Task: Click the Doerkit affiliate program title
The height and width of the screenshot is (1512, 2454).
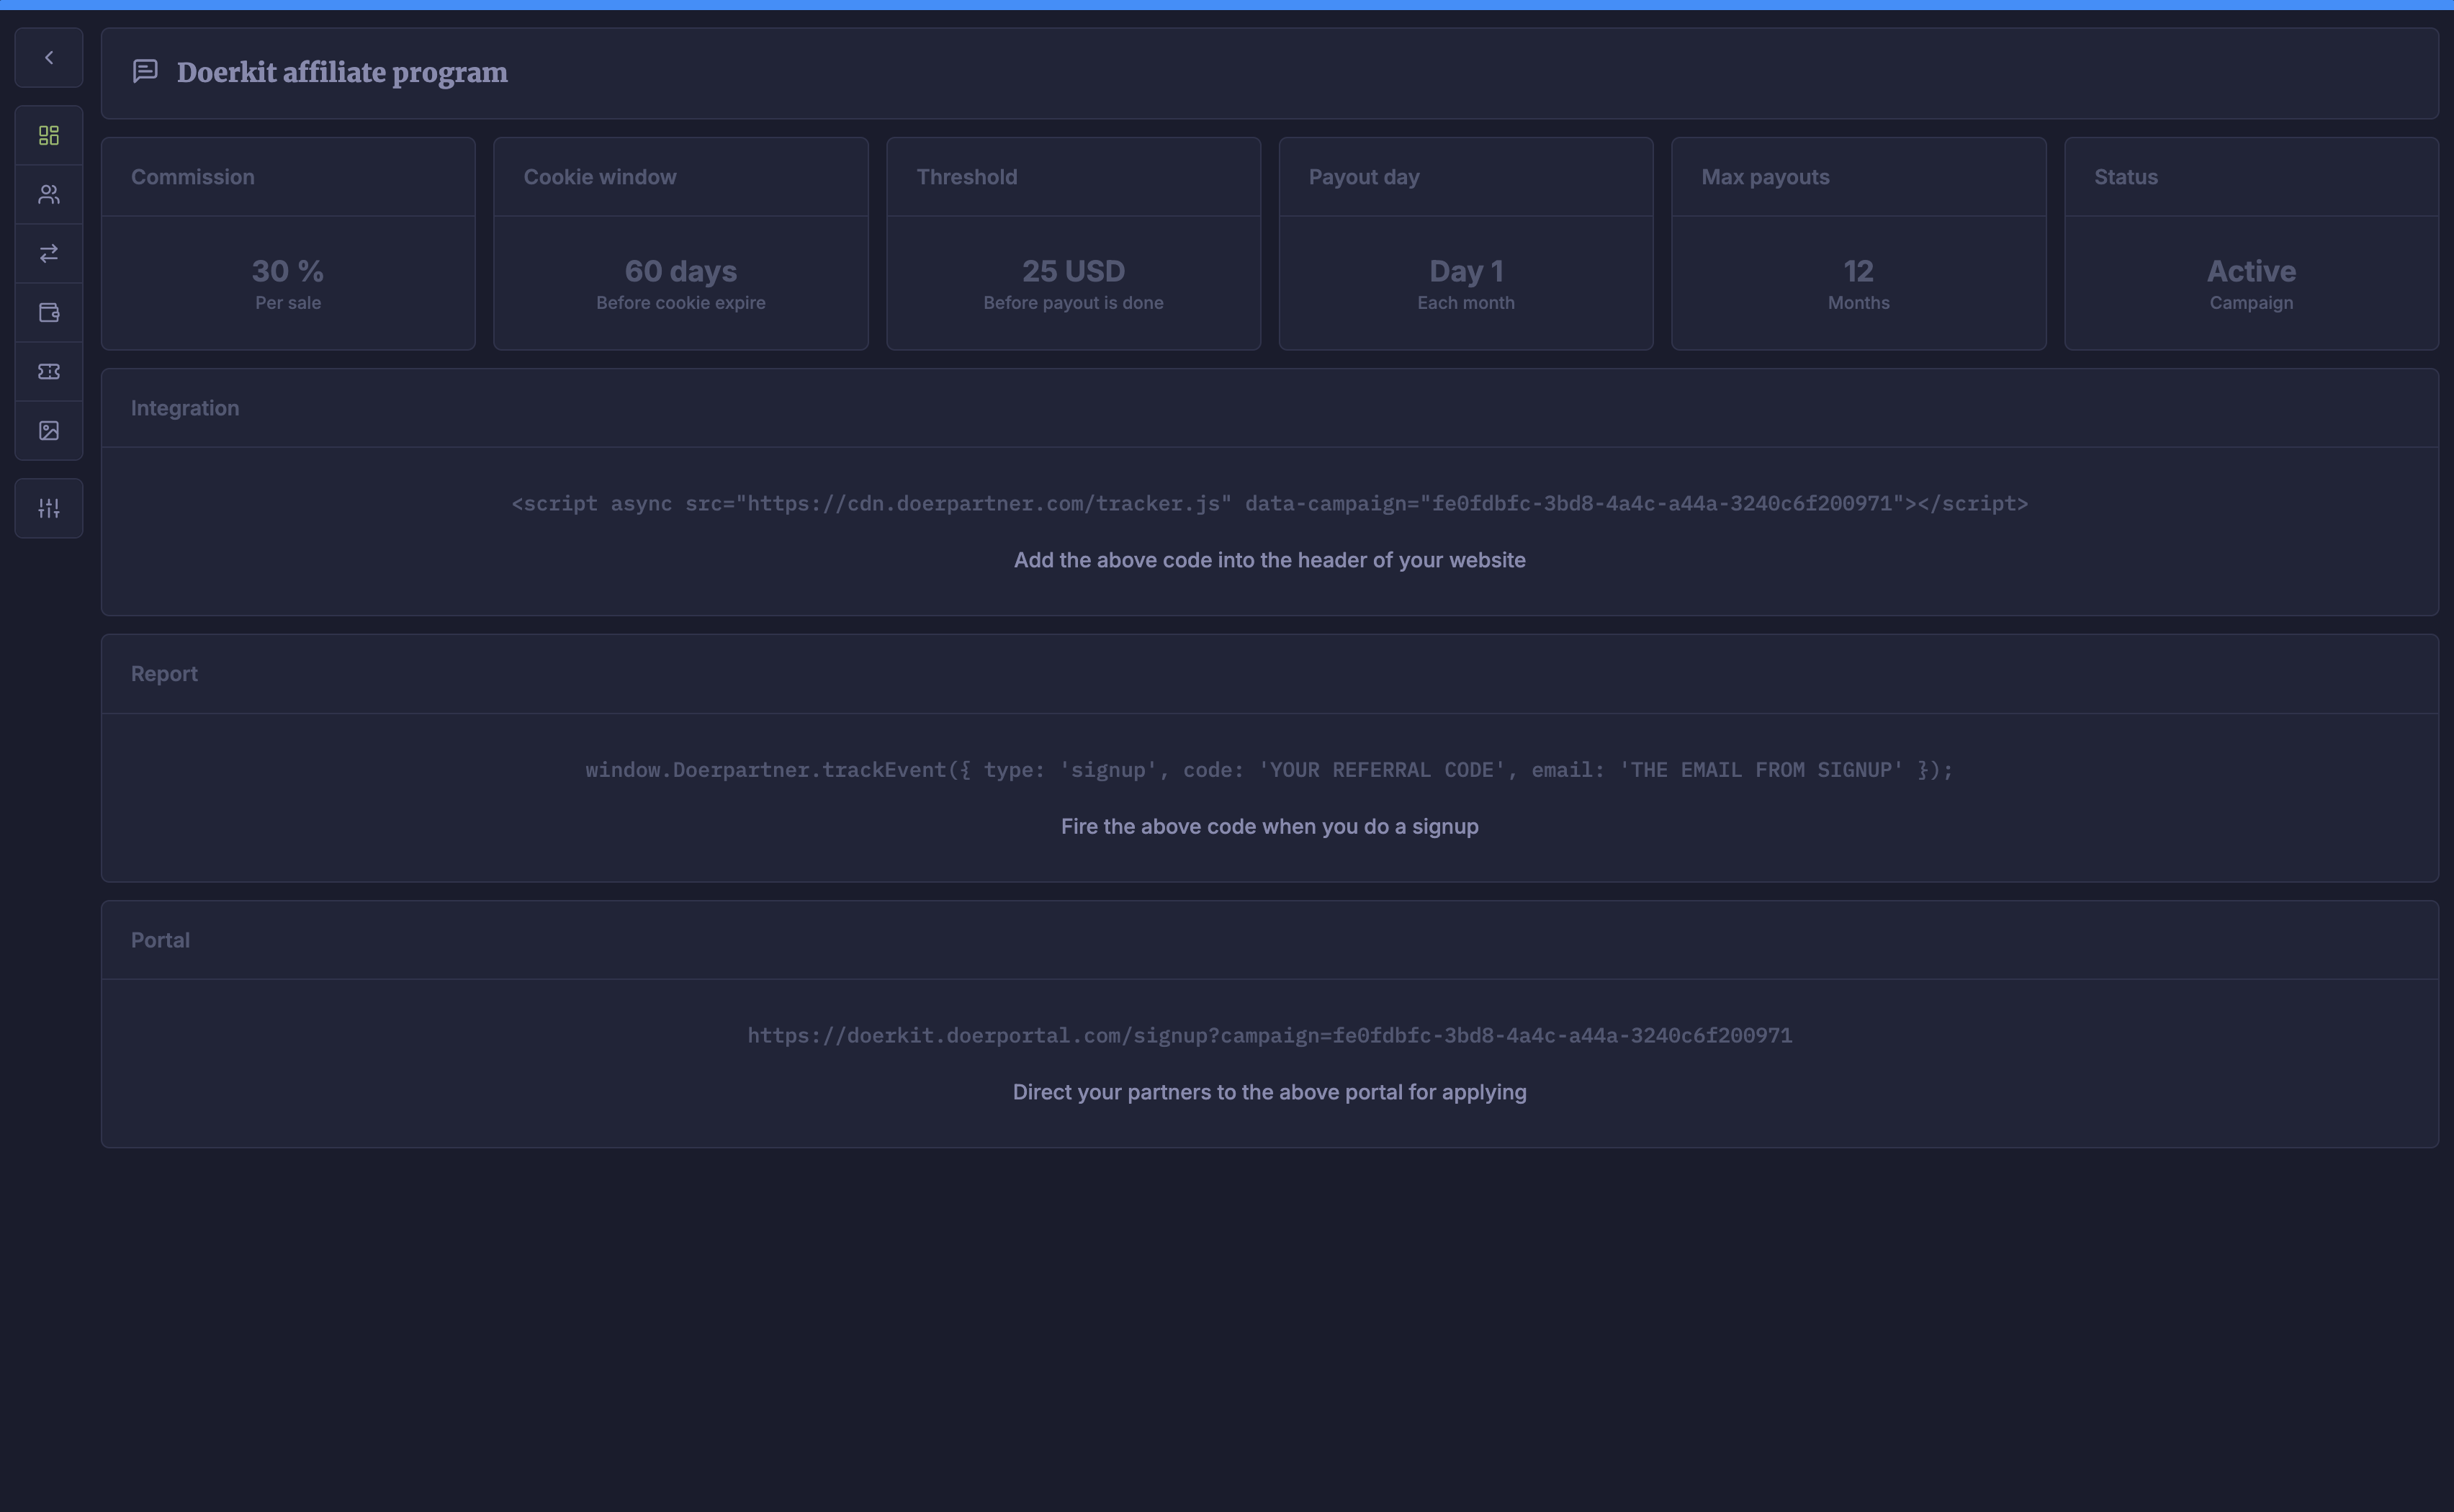Action: [x=342, y=73]
